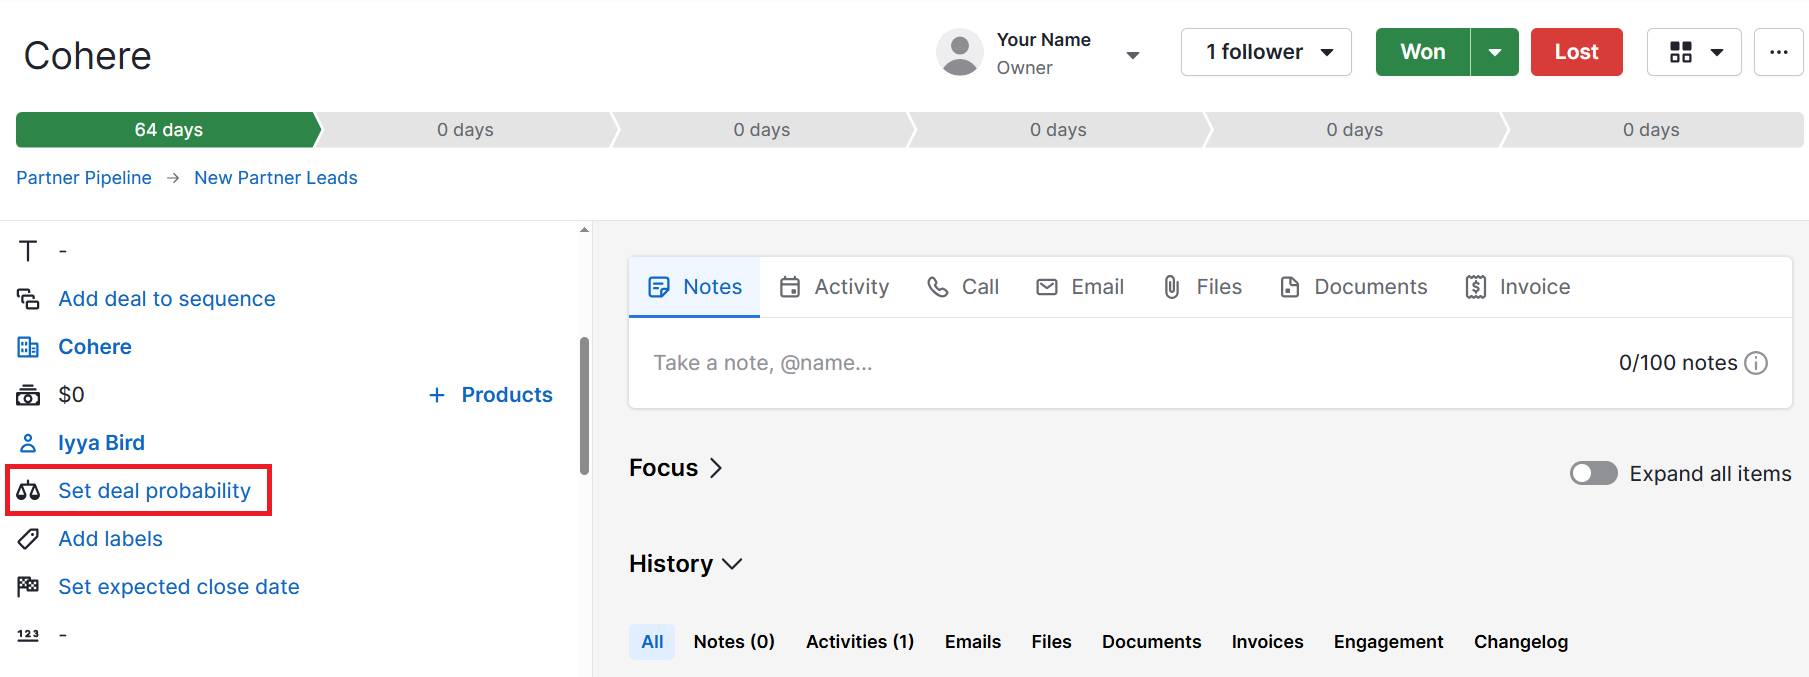Filter history by Emails

coord(973,642)
